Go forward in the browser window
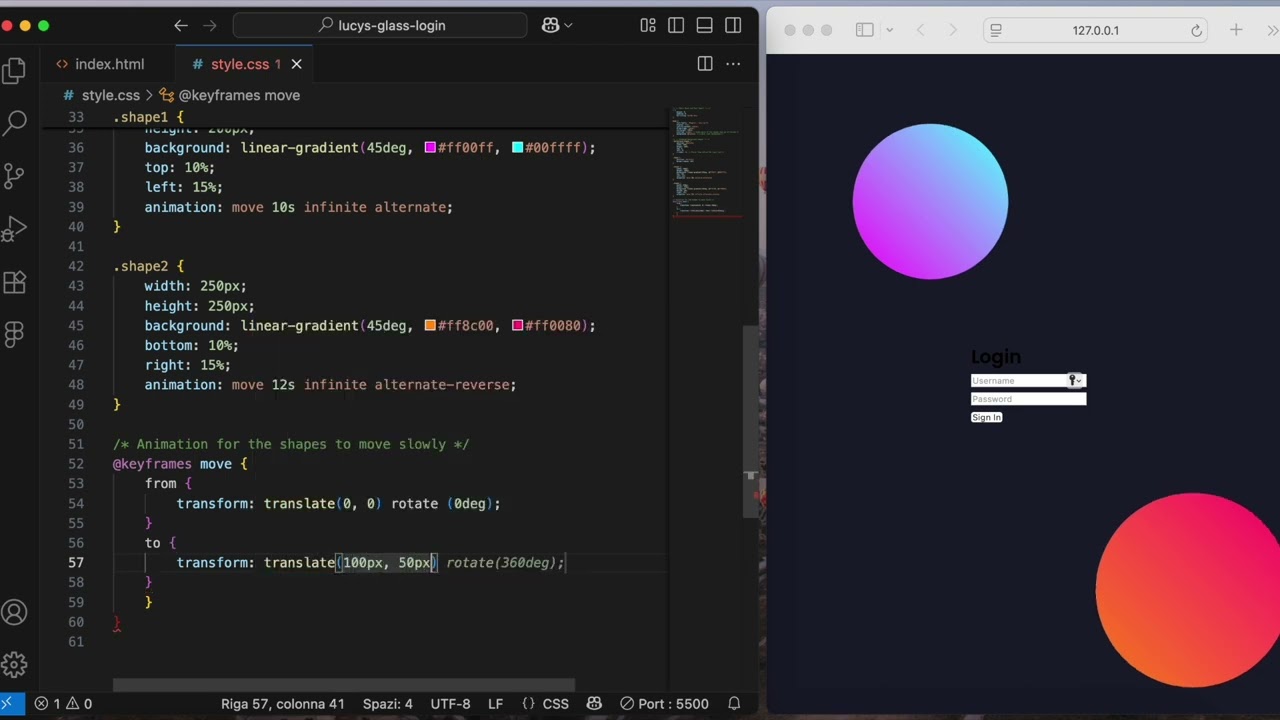 [952, 30]
